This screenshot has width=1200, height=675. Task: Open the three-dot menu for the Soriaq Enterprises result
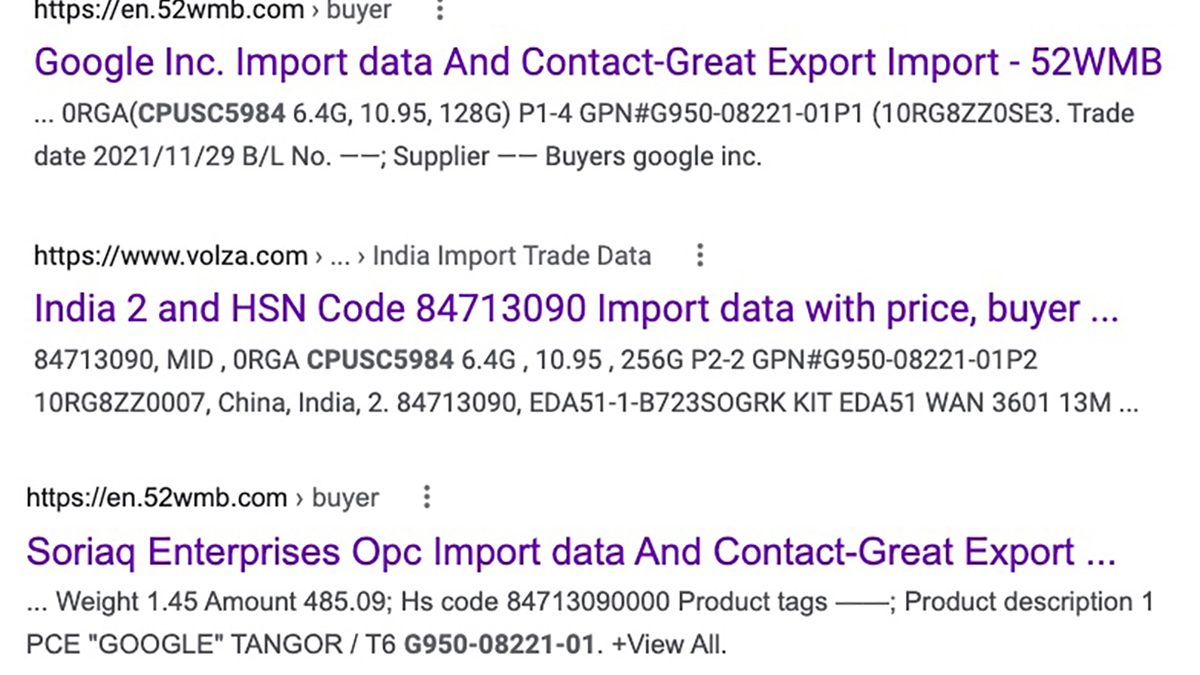pos(427,497)
